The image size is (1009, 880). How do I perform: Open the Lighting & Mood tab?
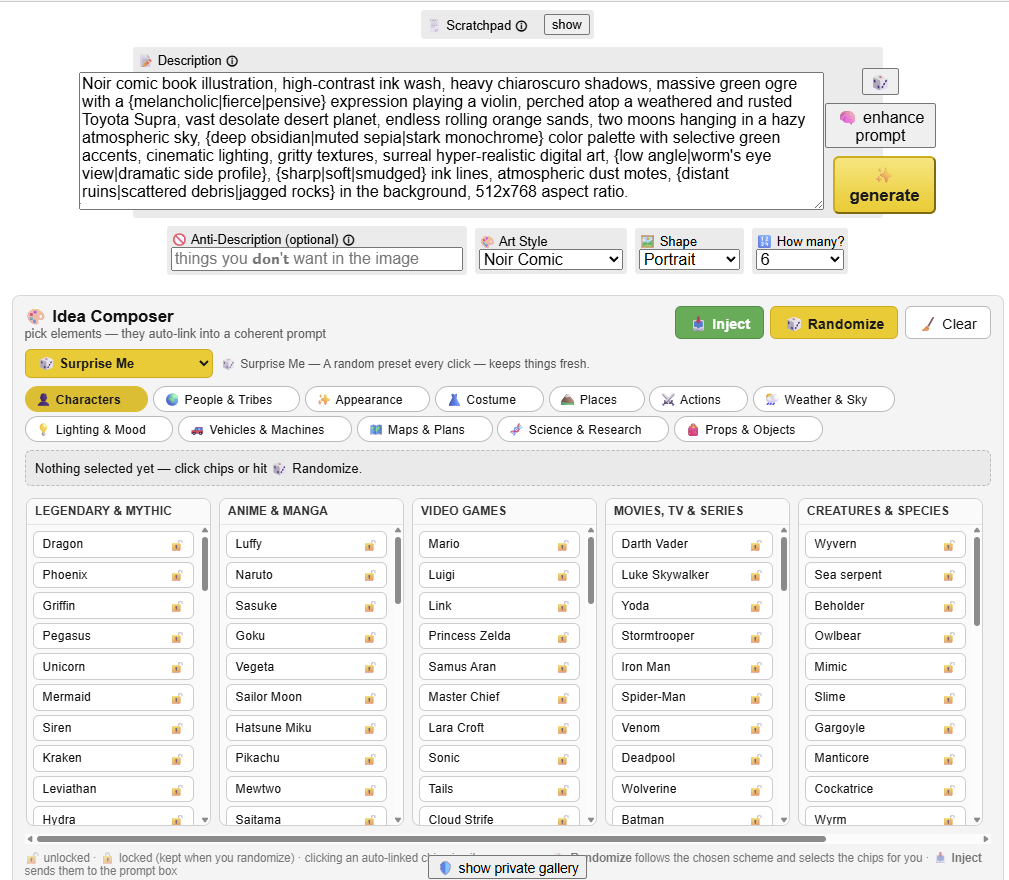pos(99,430)
